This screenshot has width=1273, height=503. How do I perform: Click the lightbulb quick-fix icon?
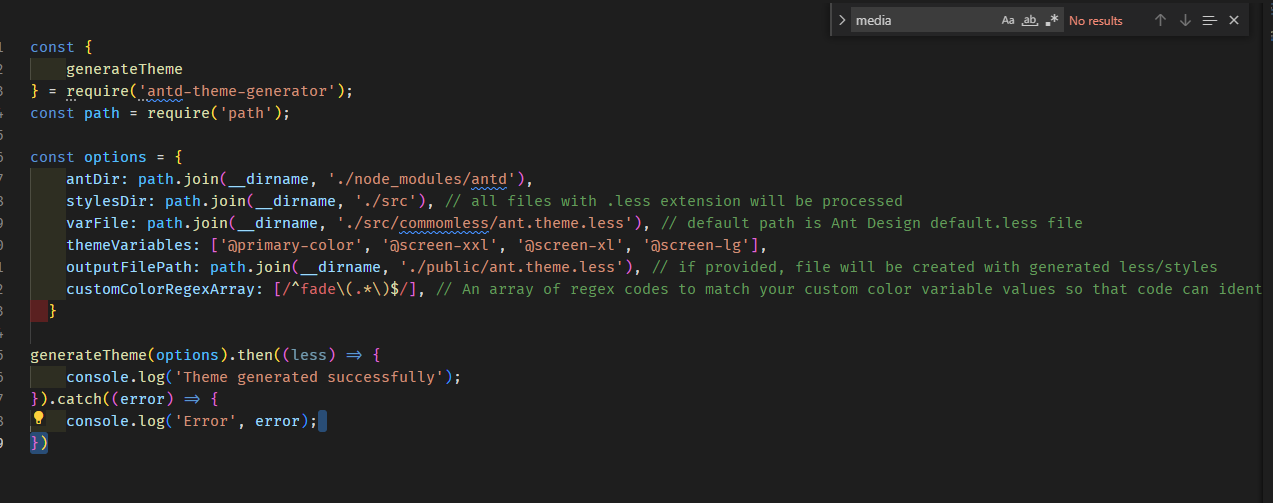[x=39, y=418]
